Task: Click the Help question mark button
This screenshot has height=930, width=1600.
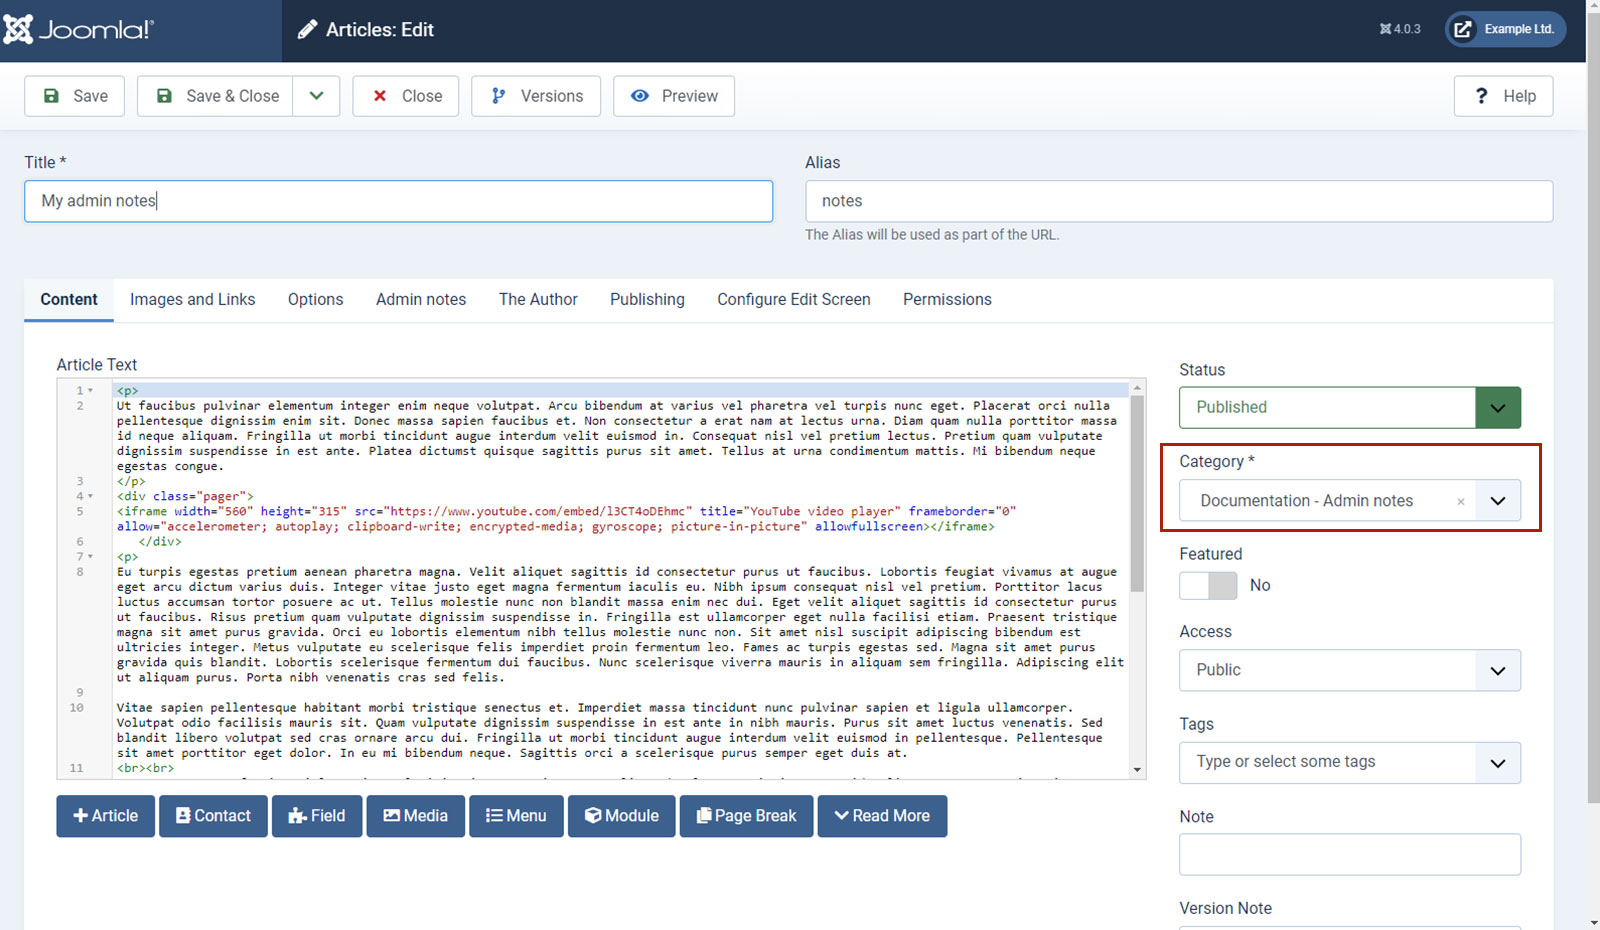Action: coord(1504,96)
